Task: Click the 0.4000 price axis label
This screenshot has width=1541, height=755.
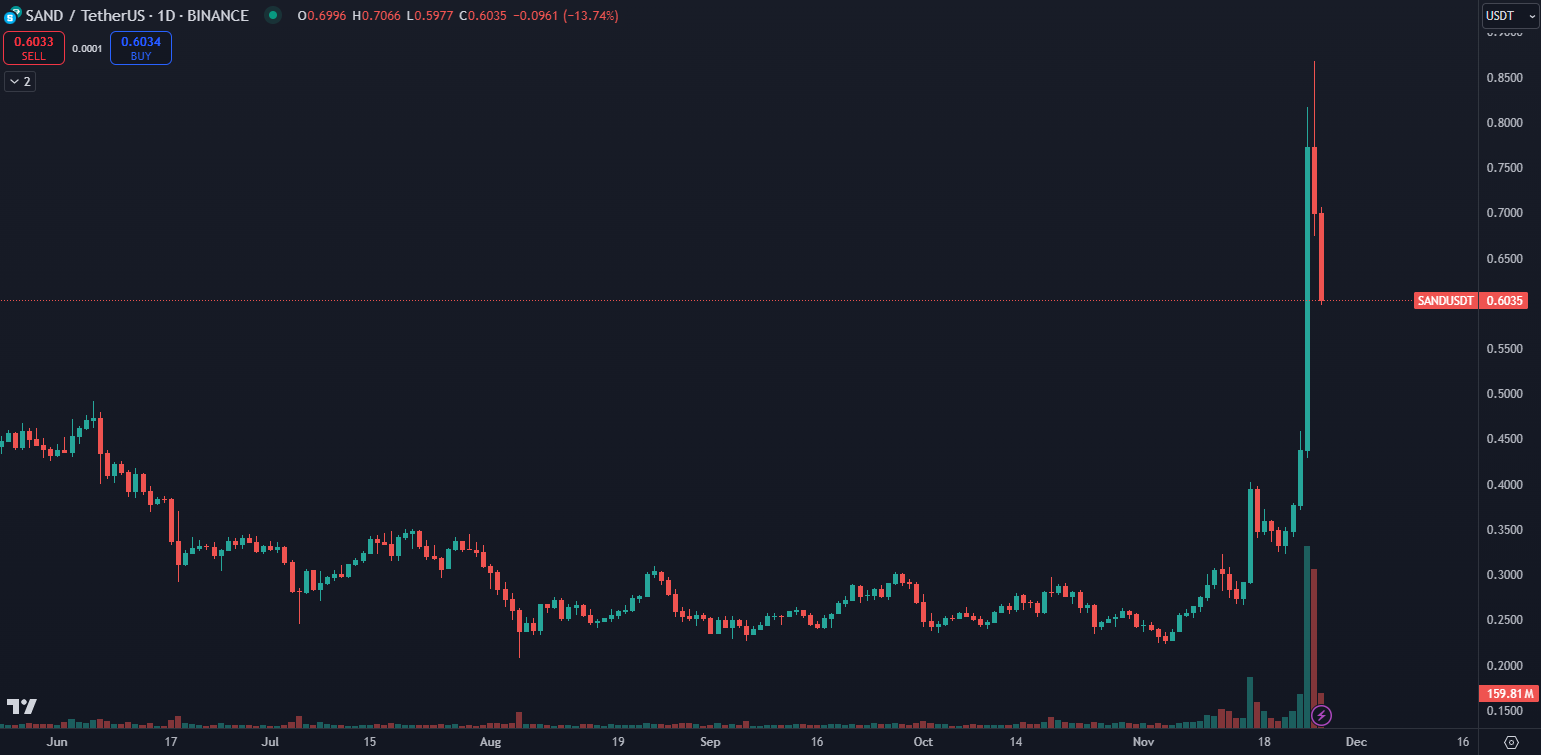Action: point(1505,485)
